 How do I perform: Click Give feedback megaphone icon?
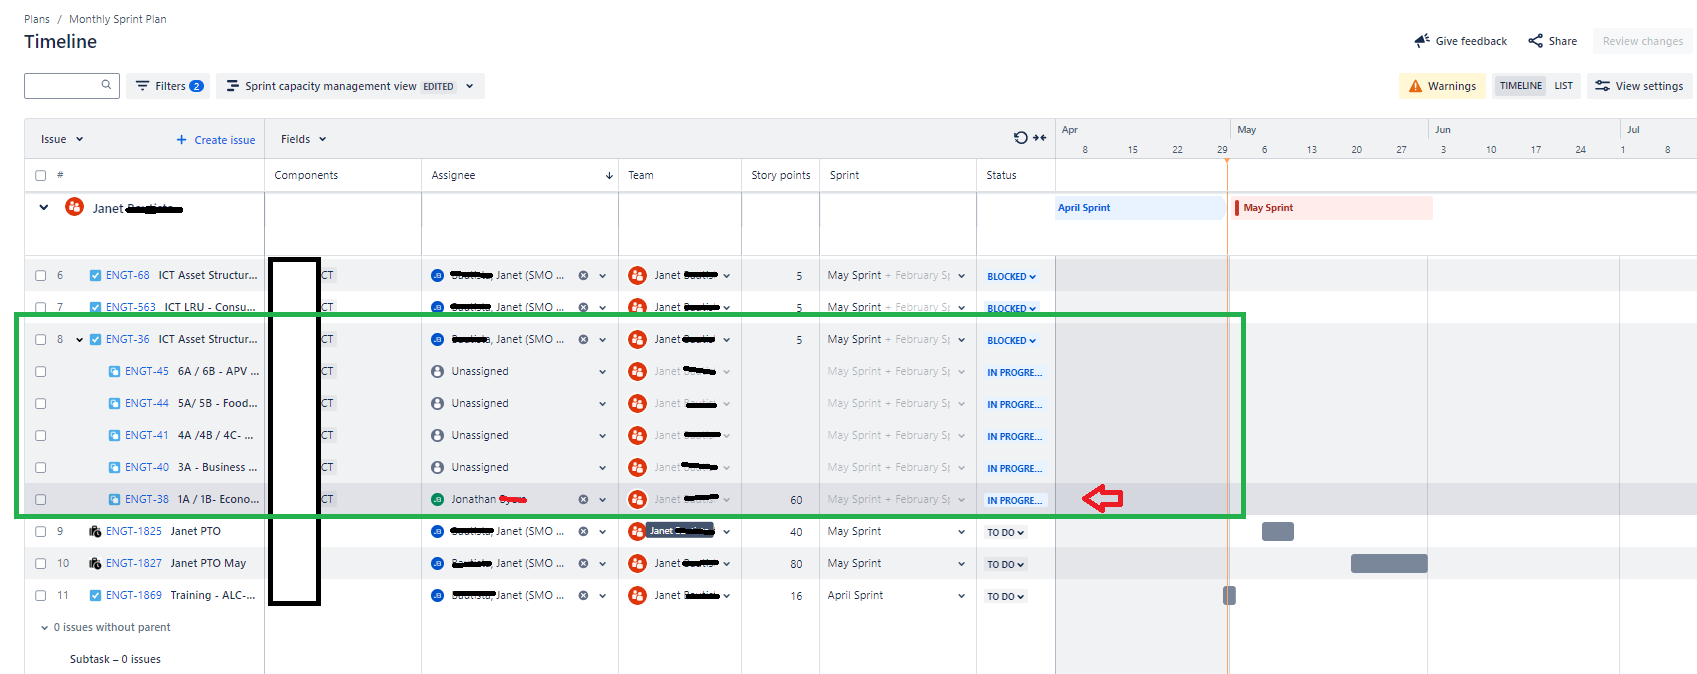tap(1422, 41)
